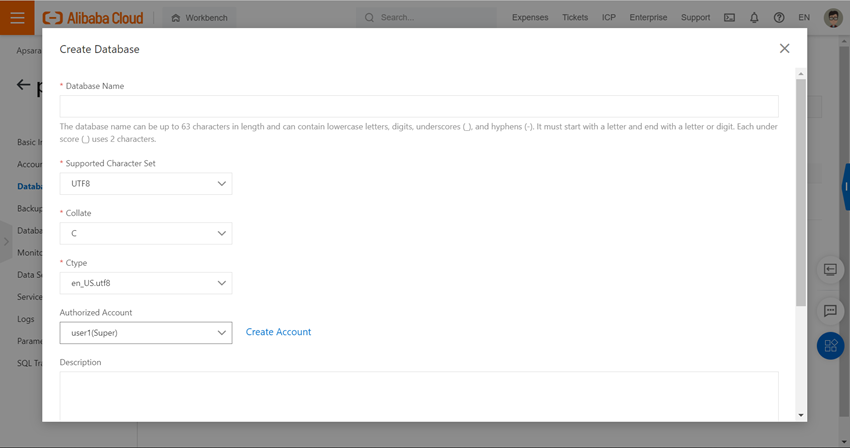Open the notifications bell
The width and height of the screenshot is (850, 448).
click(x=754, y=17)
